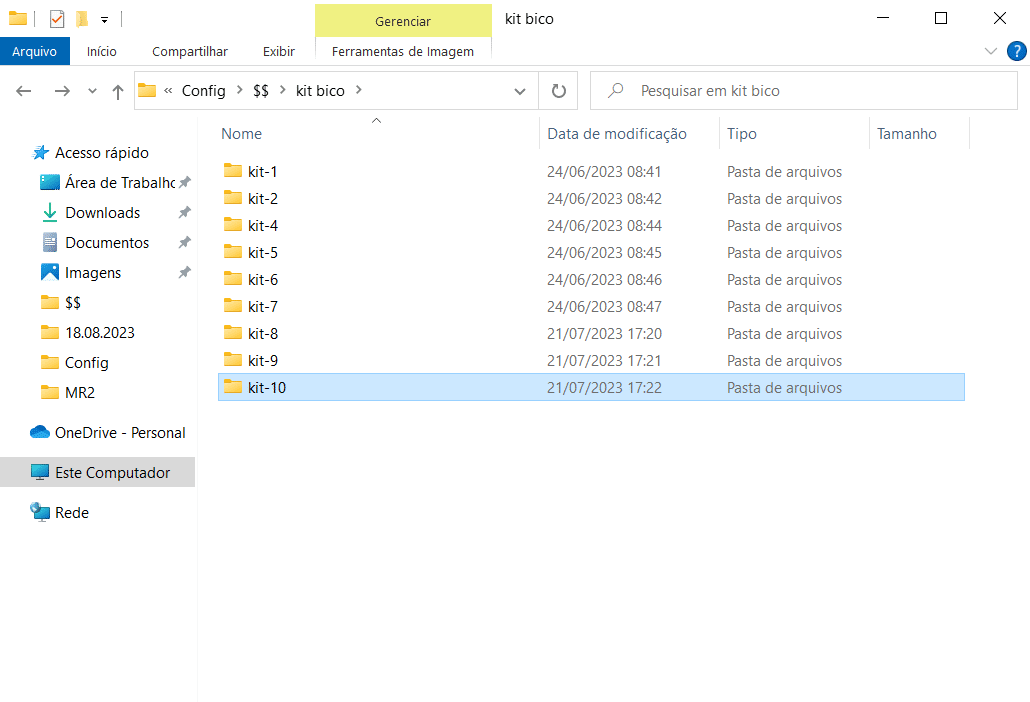This screenshot has height=702, width=1030.
Task: Click the Back navigation arrow
Action: point(24,91)
